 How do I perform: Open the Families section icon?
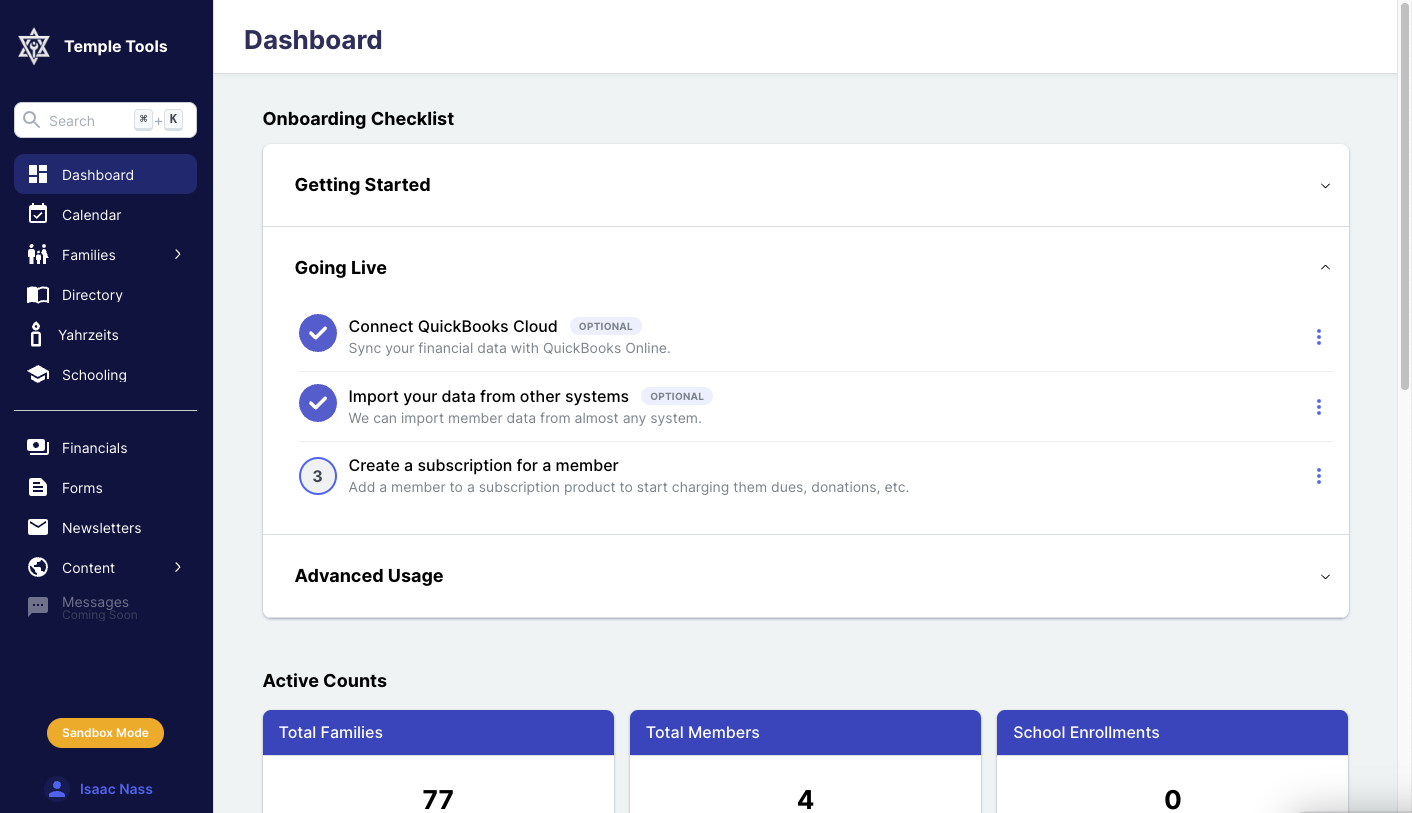tap(38, 254)
